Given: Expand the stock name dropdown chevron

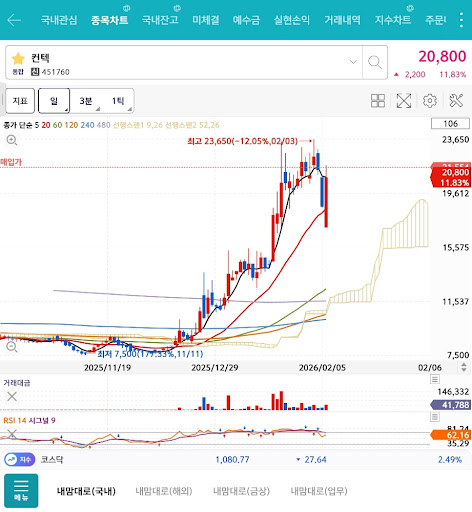Looking at the screenshot, I should (x=353, y=62).
